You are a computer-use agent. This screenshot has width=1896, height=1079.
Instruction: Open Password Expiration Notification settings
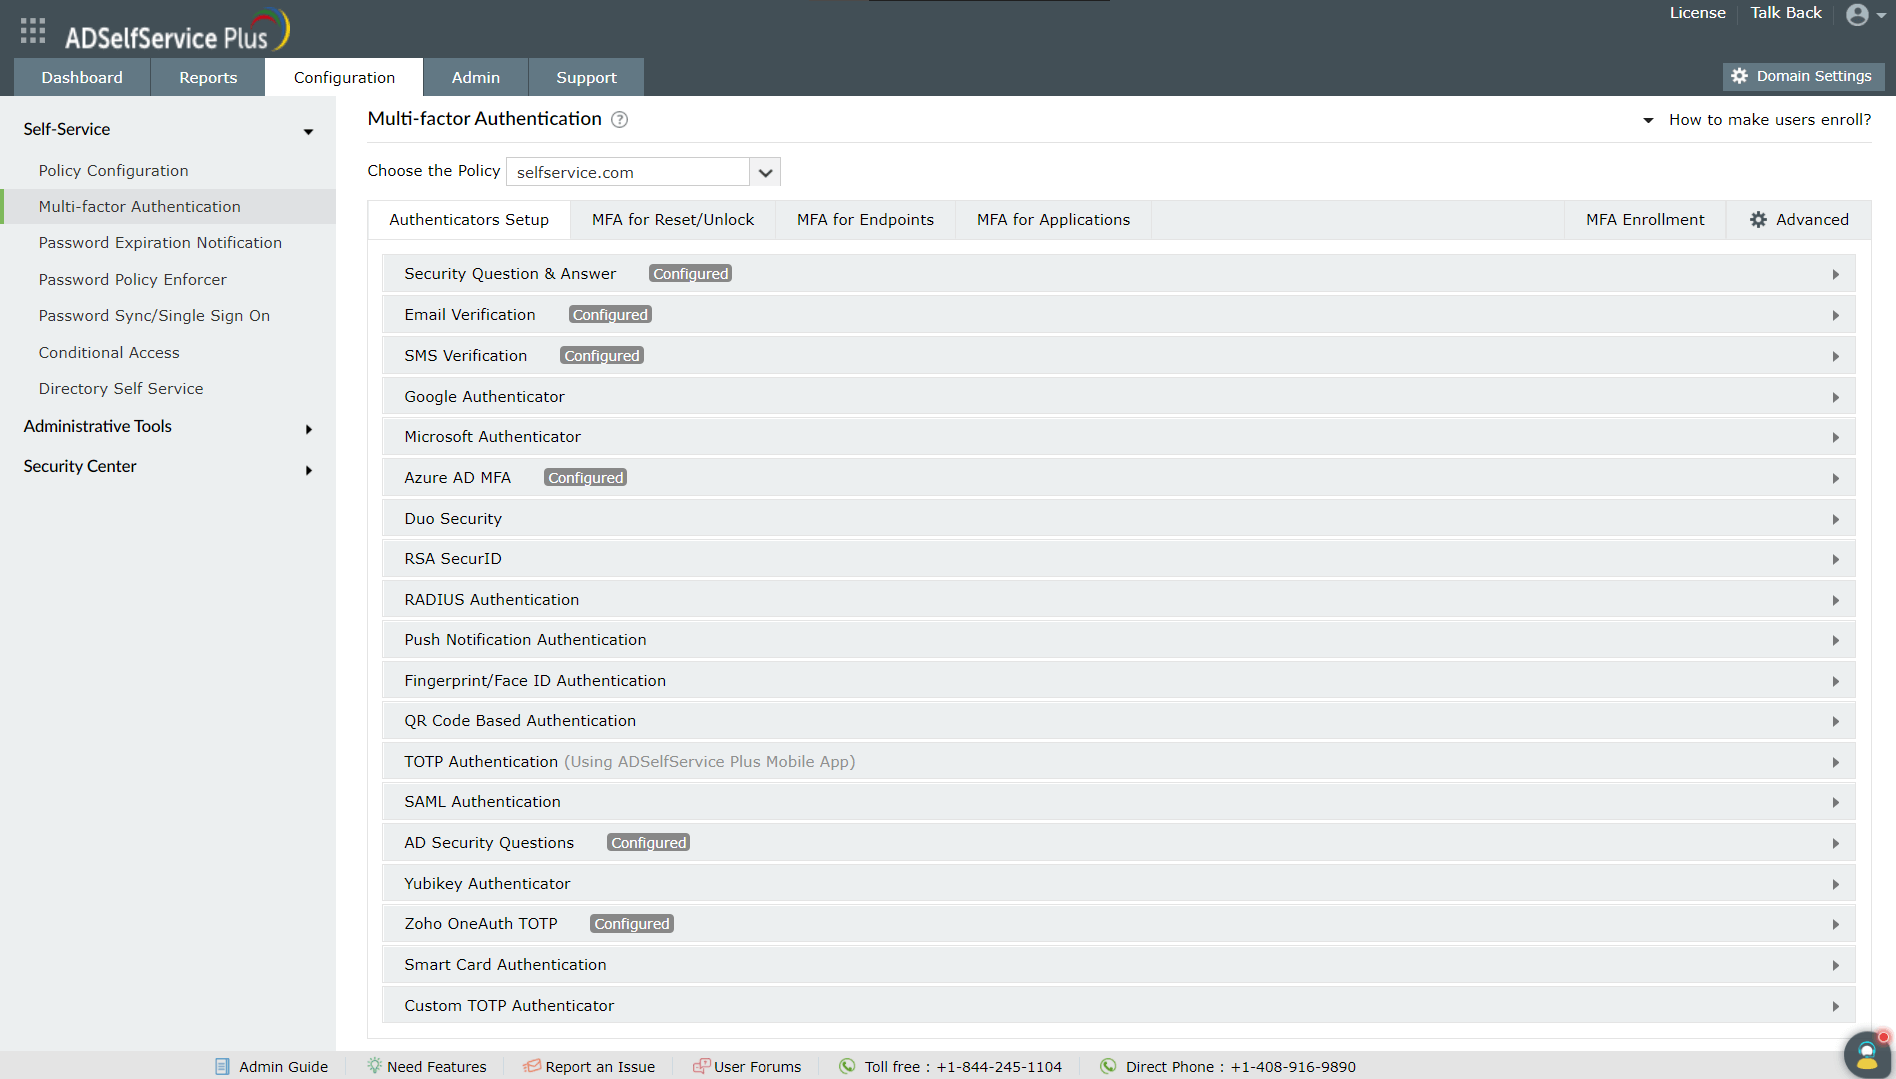tap(160, 243)
